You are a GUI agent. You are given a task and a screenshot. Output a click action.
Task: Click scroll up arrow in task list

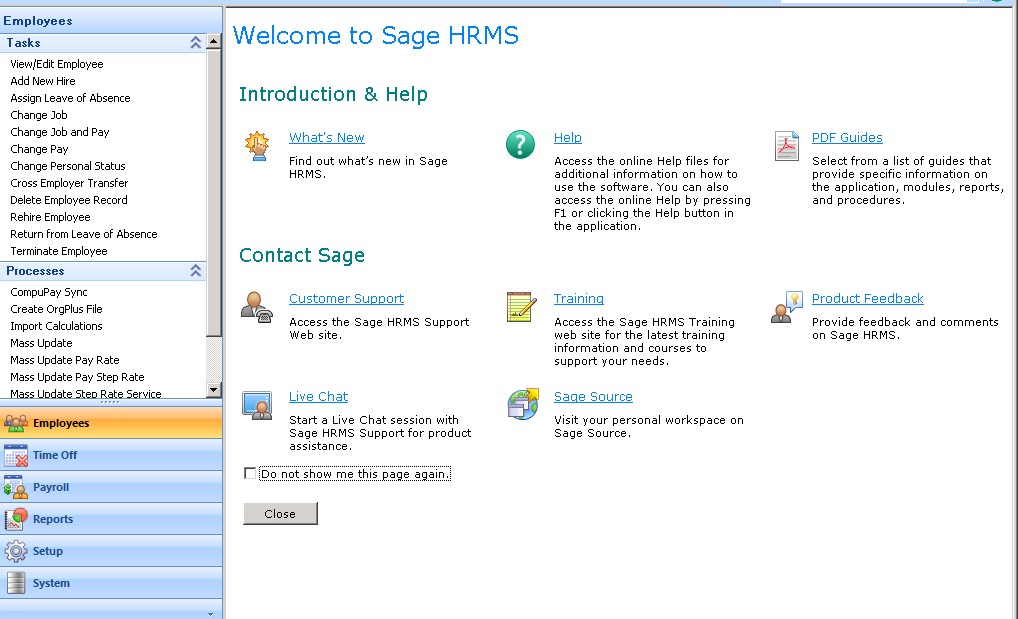(214, 42)
